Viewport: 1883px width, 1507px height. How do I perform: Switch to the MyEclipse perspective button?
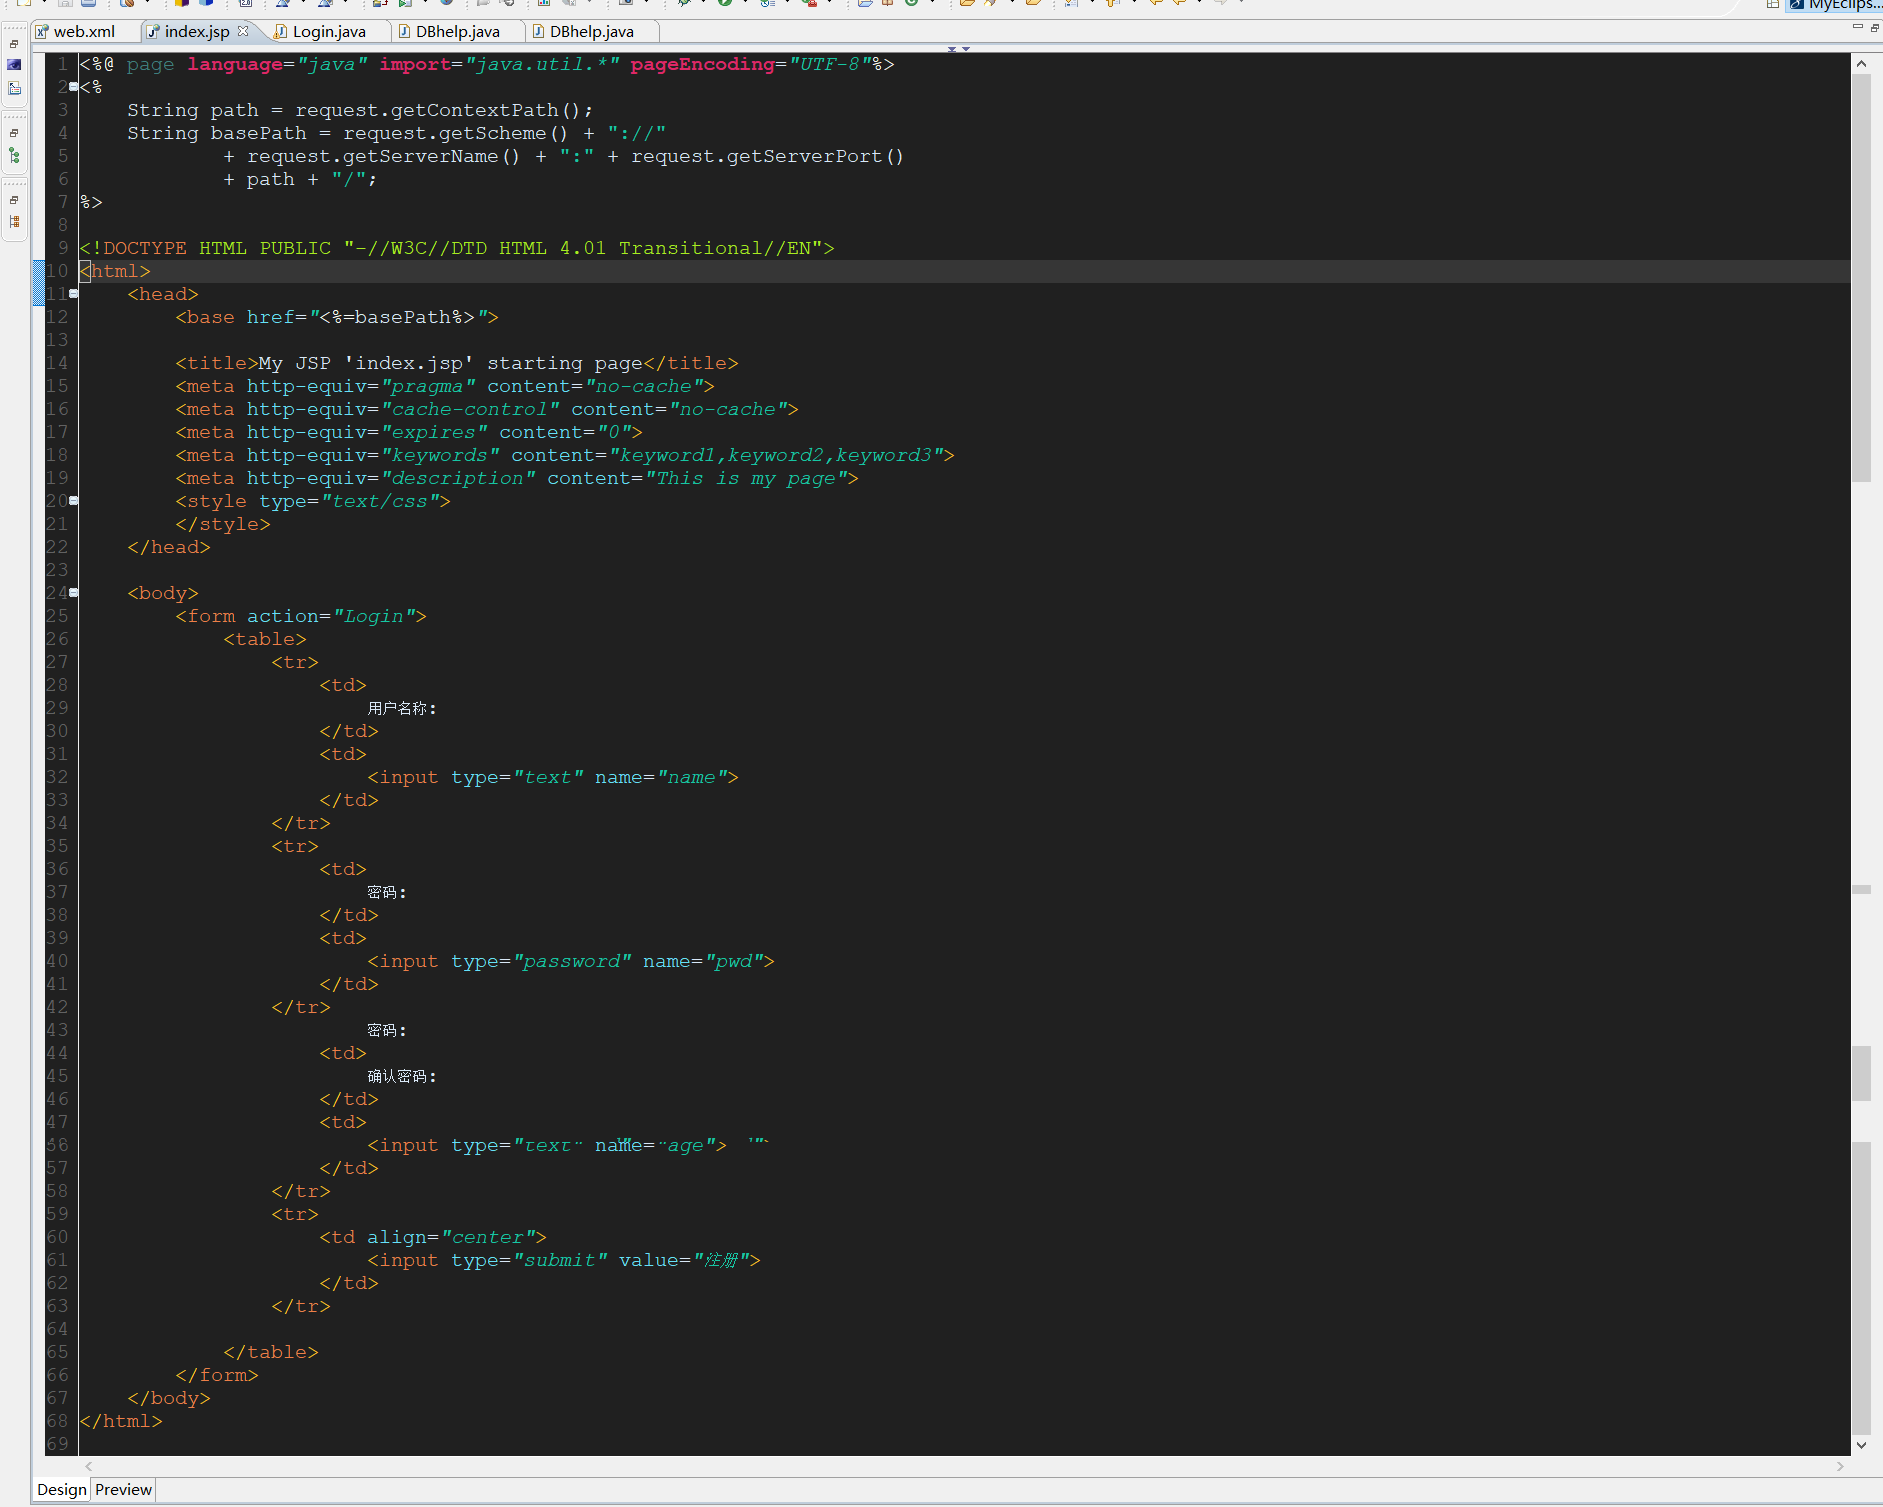pyautogui.click(x=1836, y=5)
